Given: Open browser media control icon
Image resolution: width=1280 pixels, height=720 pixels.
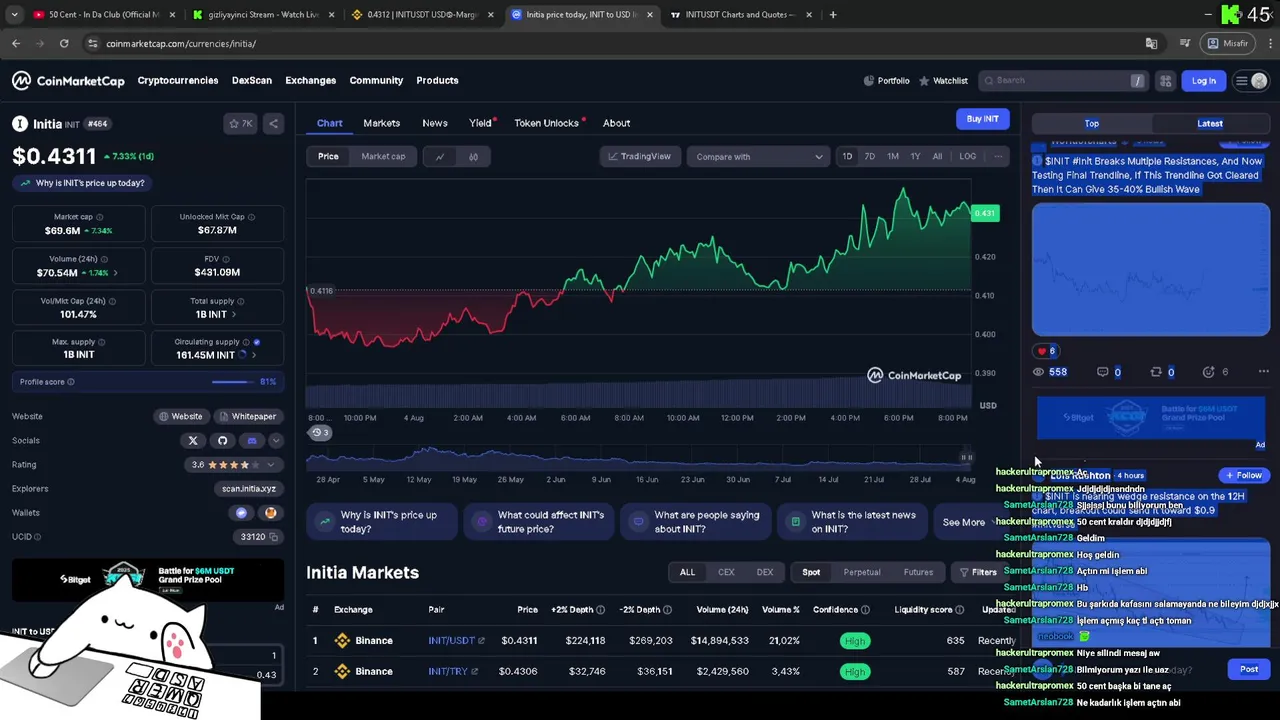Looking at the screenshot, I should coord(1185,43).
